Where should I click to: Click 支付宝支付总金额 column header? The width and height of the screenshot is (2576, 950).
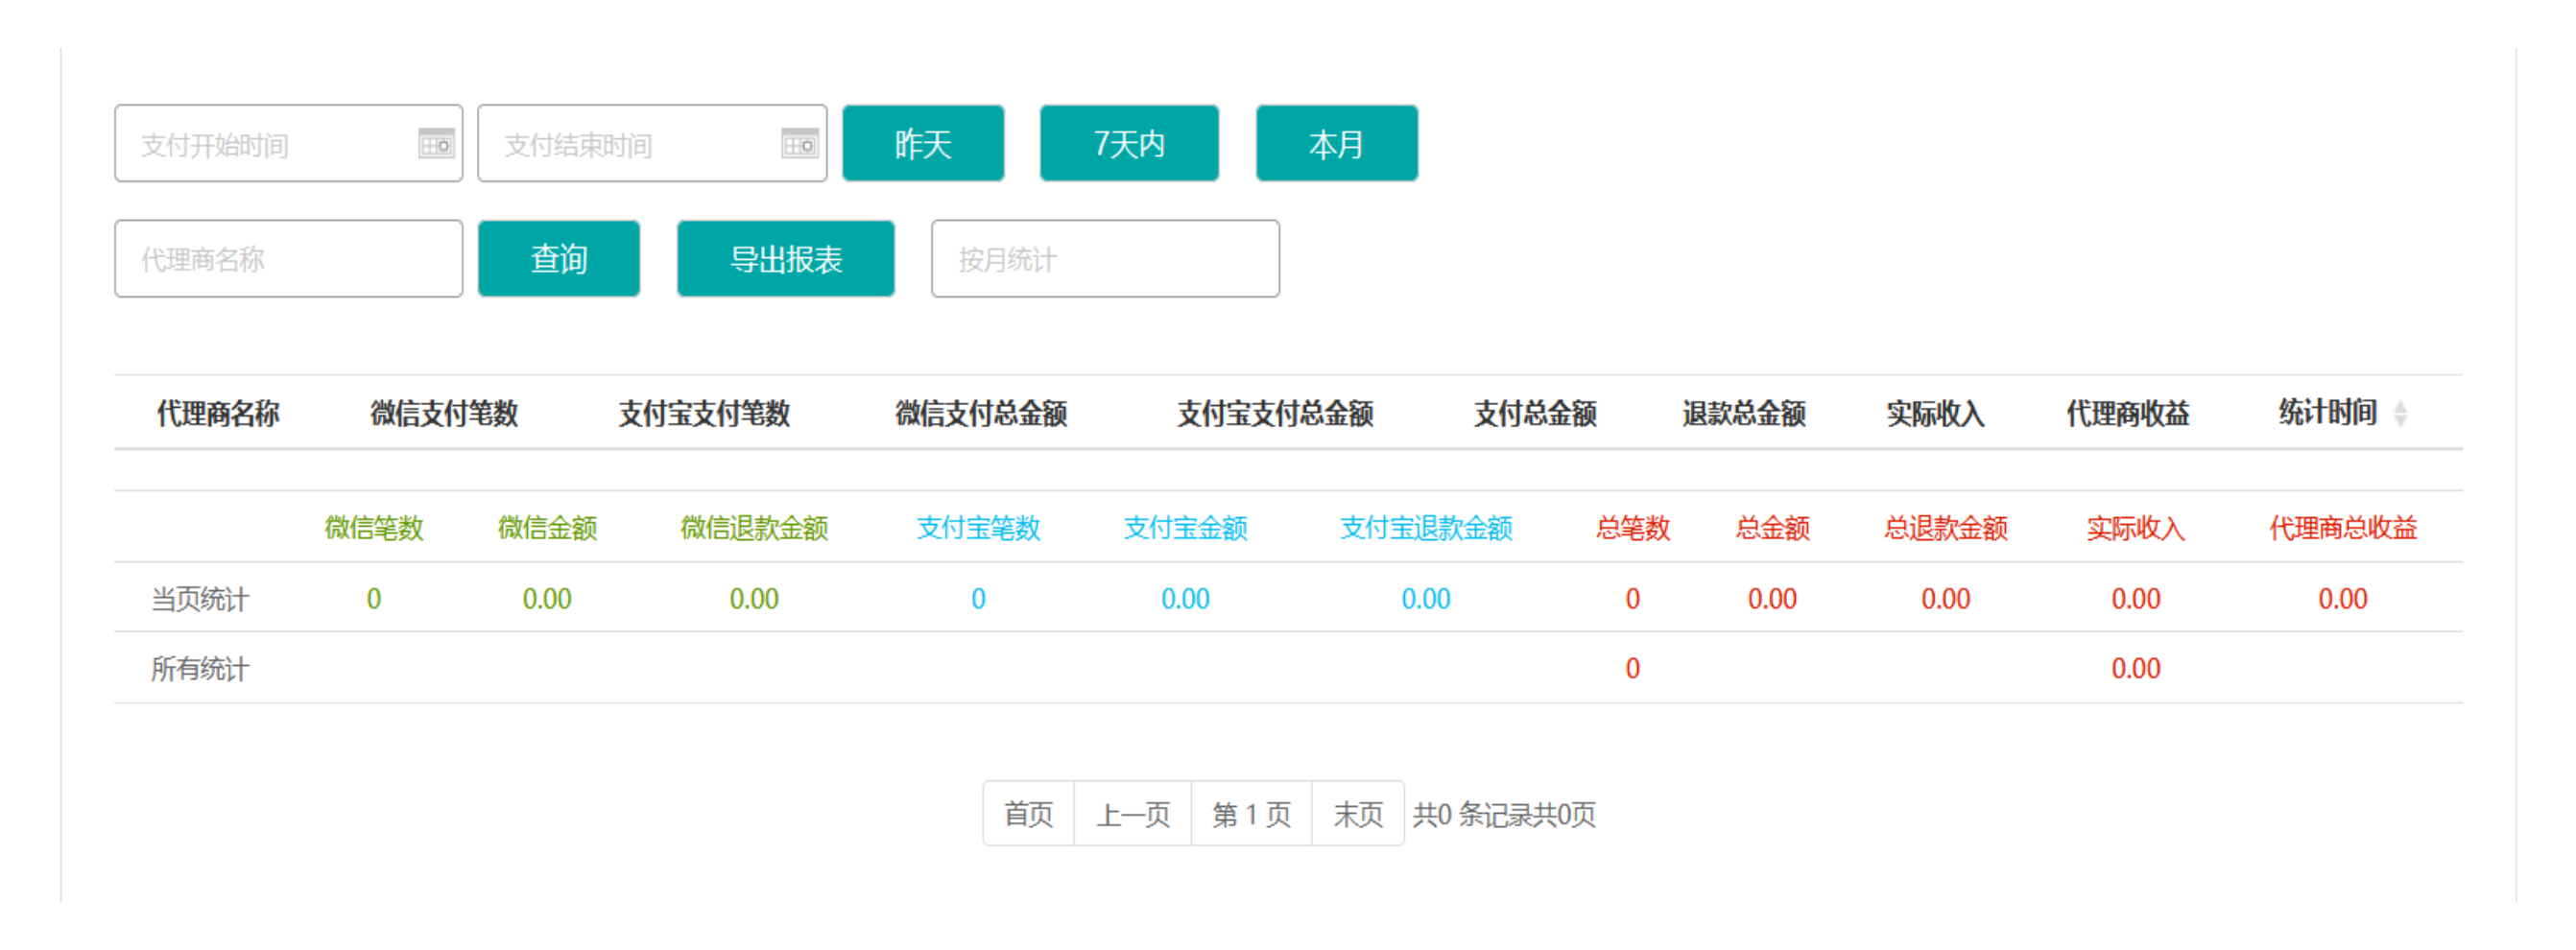click(1275, 413)
